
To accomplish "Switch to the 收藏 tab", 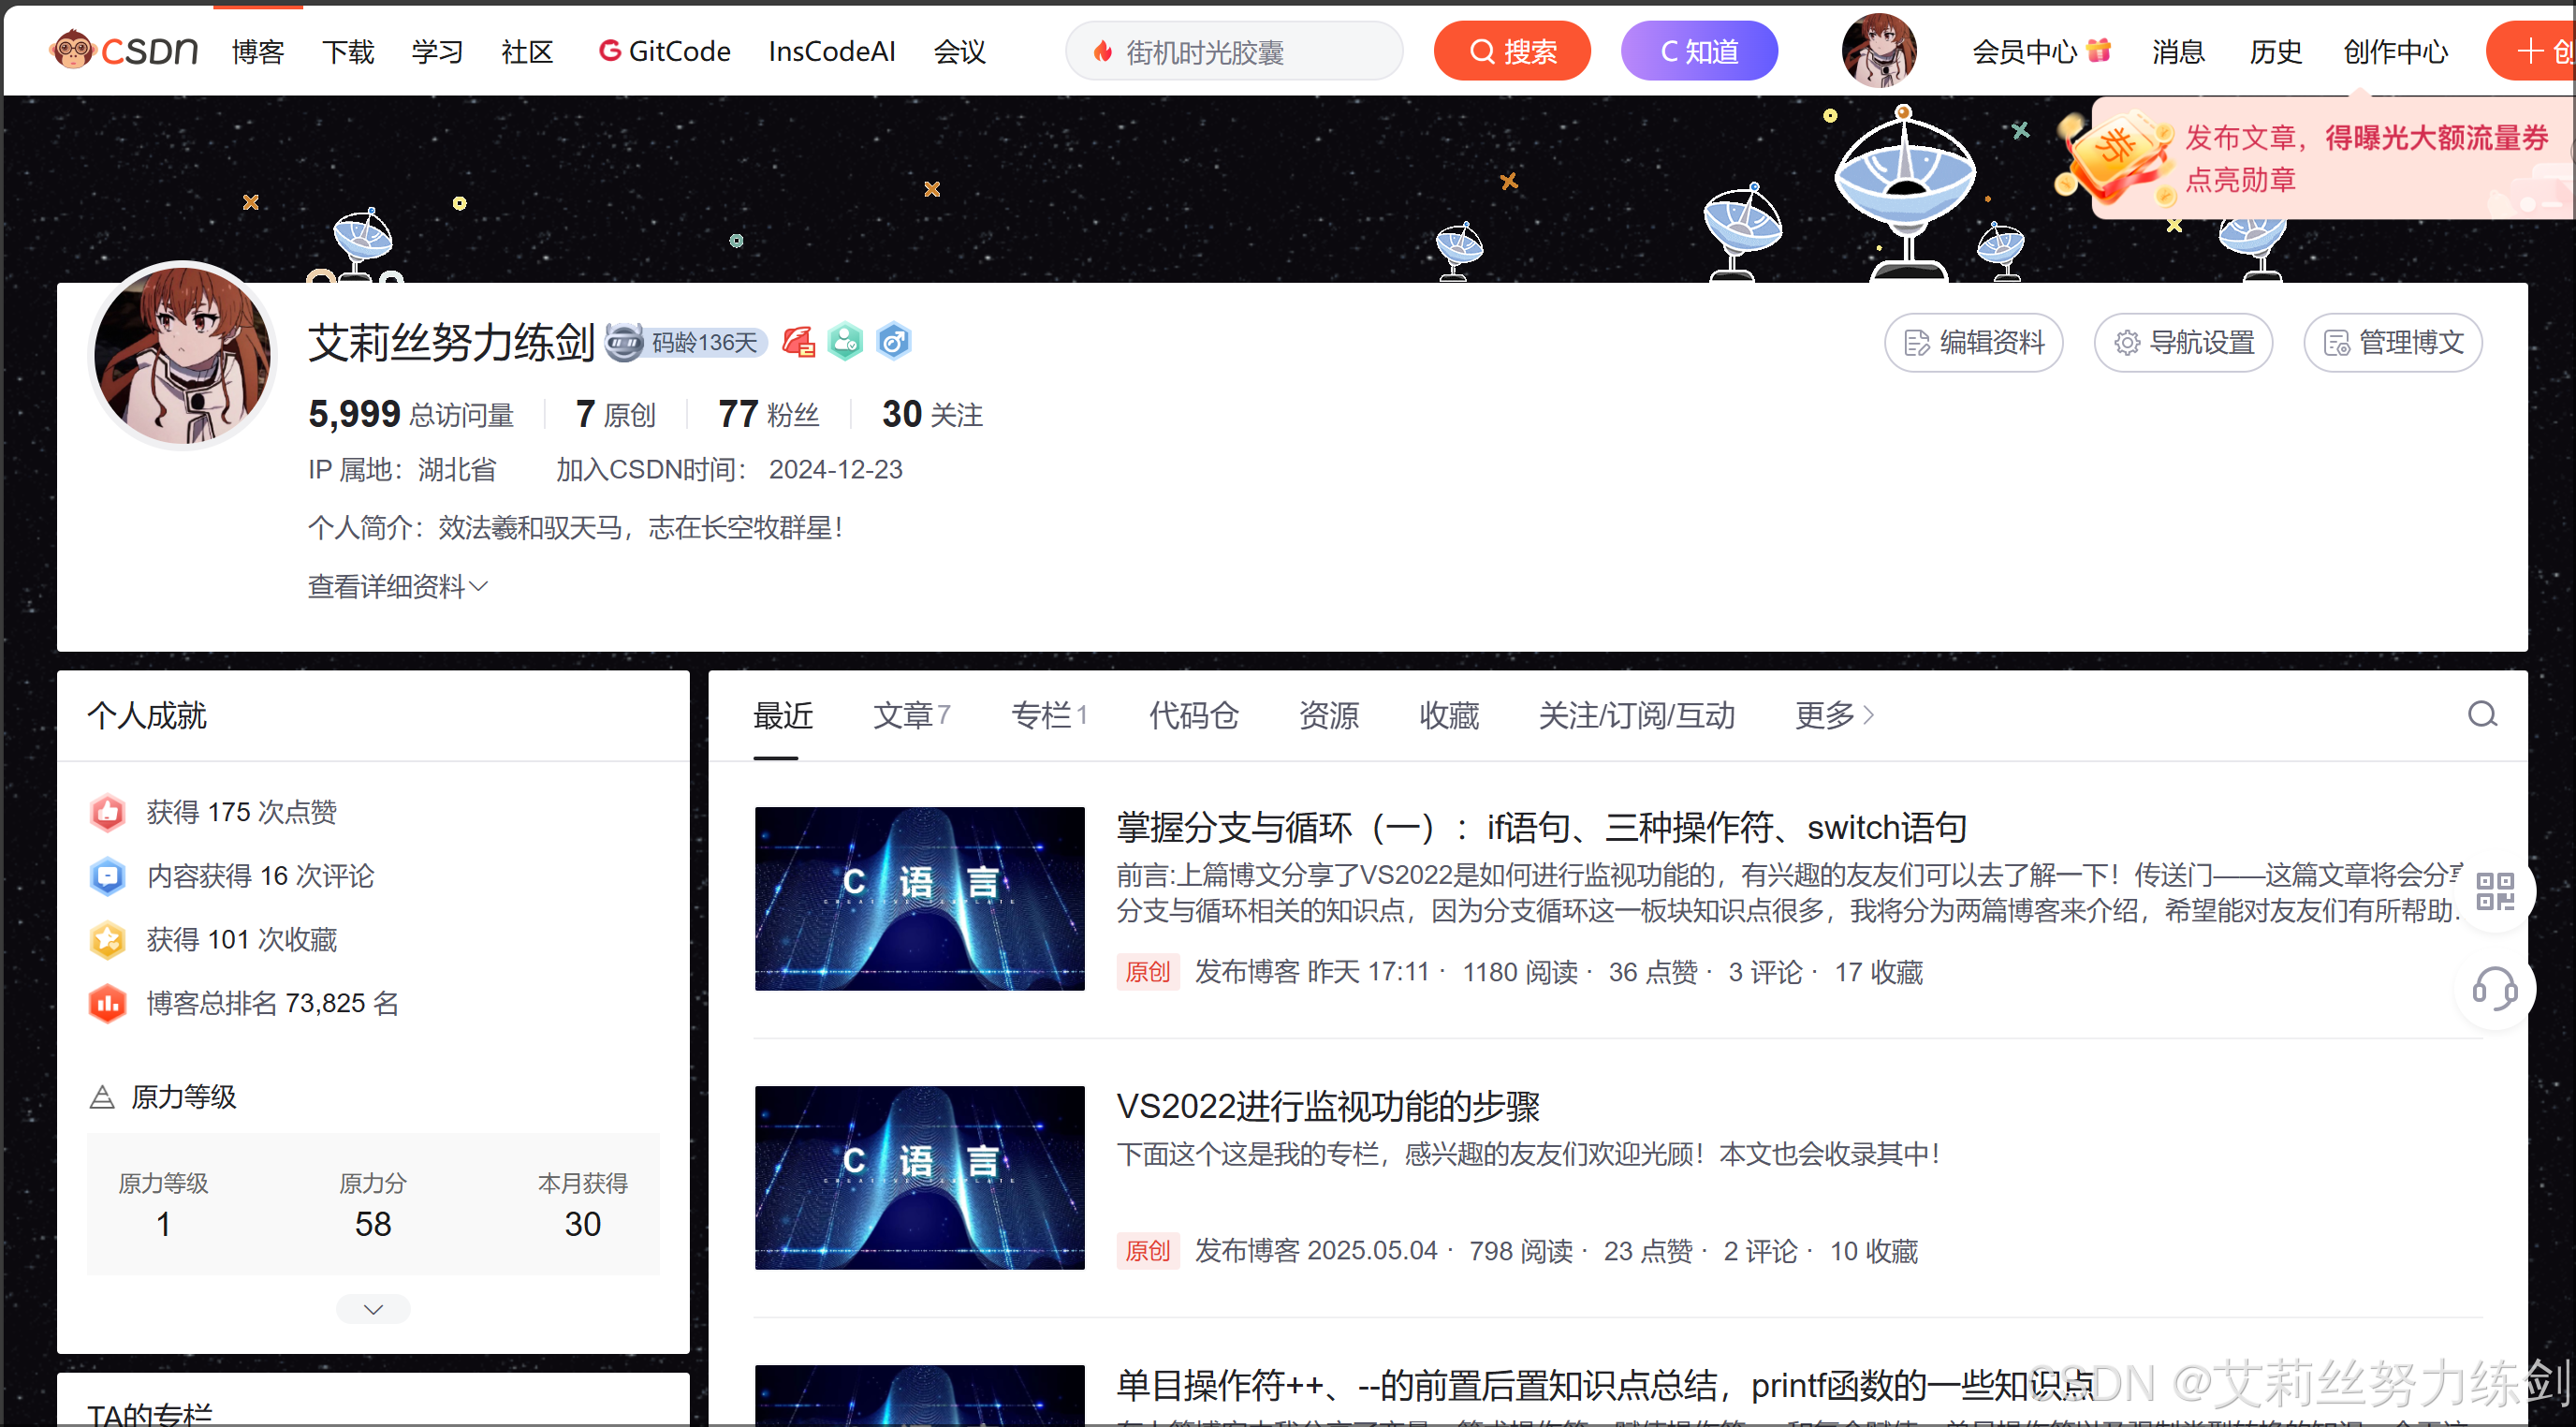I will [x=1448, y=716].
